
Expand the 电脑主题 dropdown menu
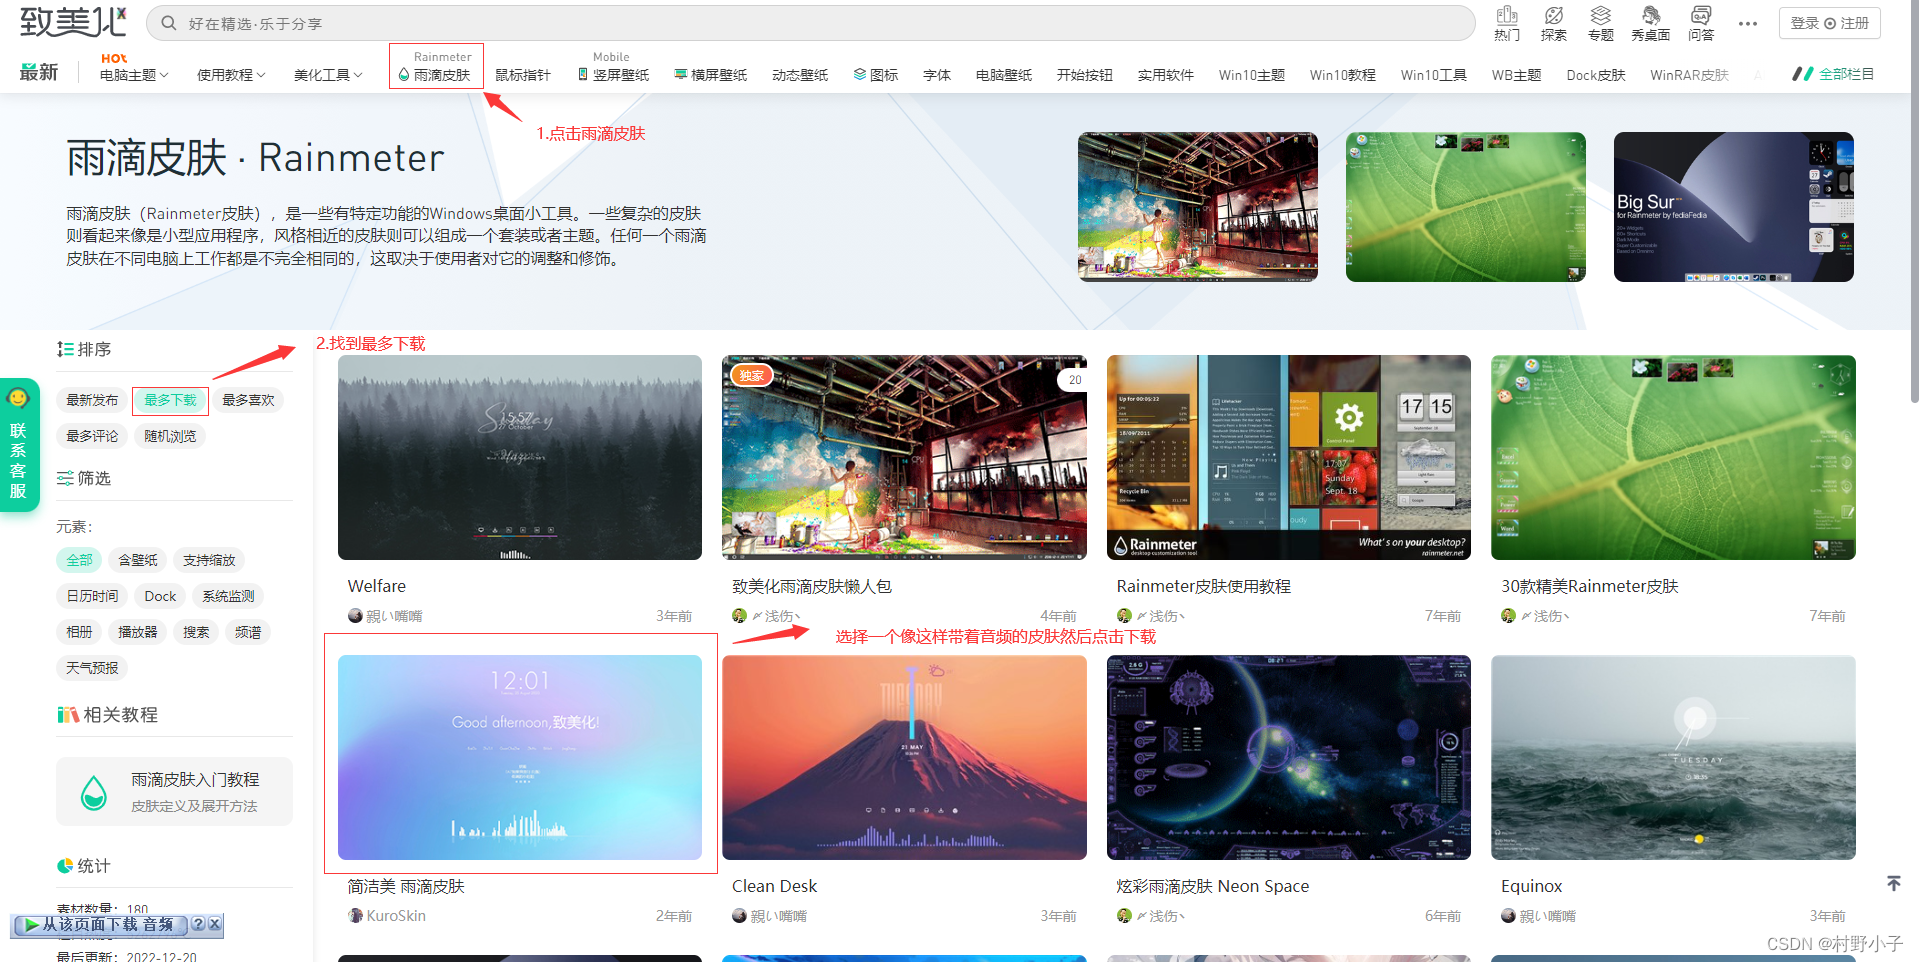click(133, 74)
